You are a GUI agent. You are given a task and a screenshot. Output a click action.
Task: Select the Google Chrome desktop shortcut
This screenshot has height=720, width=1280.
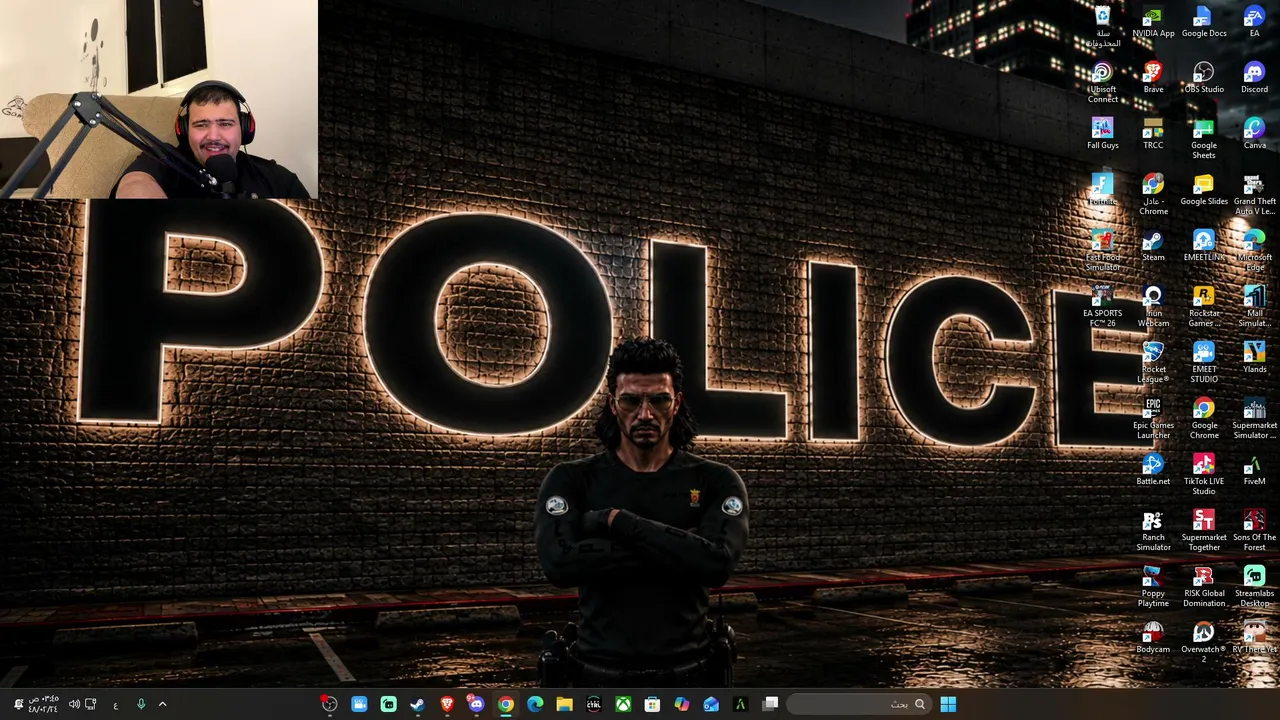(1204, 419)
